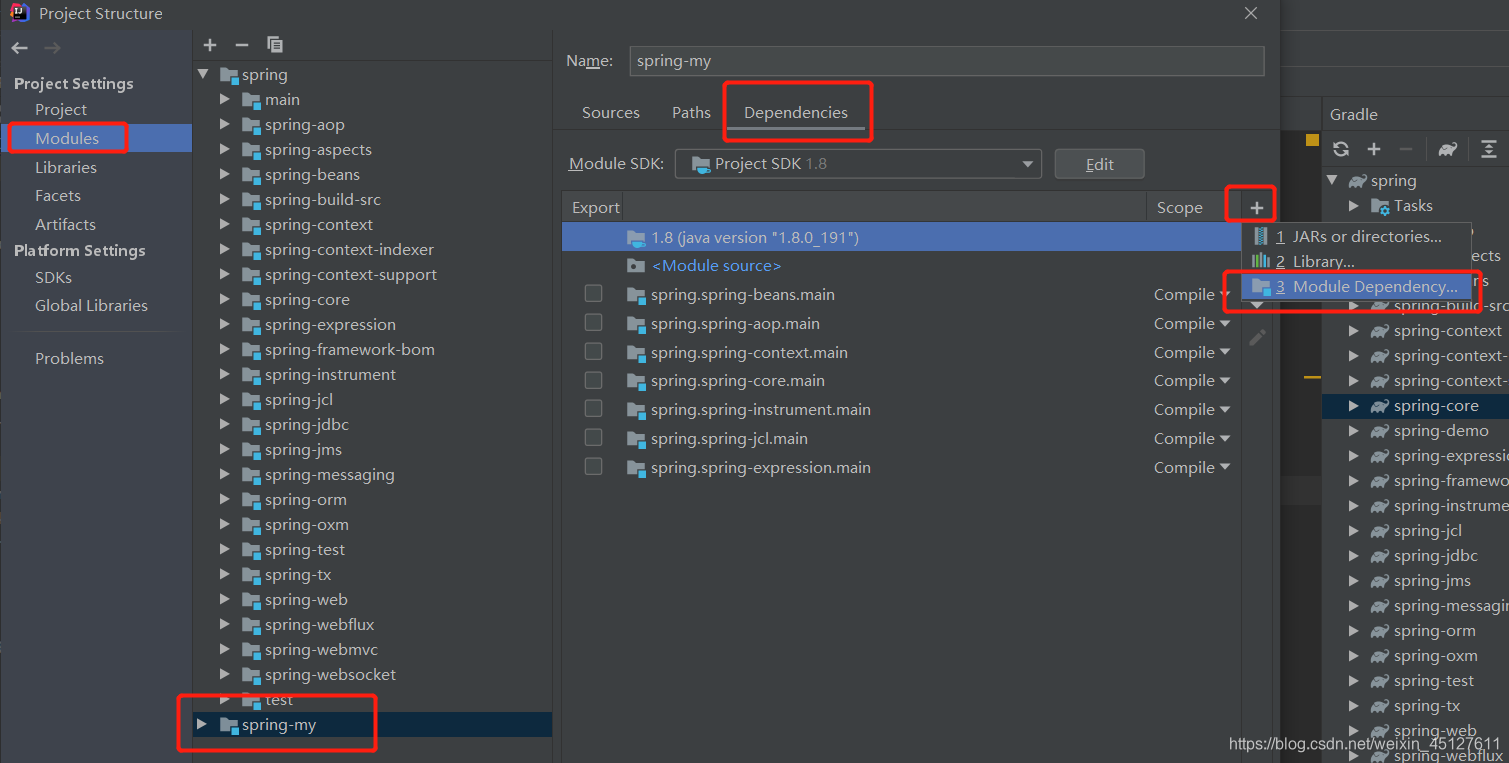Click the Scope column header
Image resolution: width=1509 pixels, height=763 pixels.
(x=1180, y=208)
